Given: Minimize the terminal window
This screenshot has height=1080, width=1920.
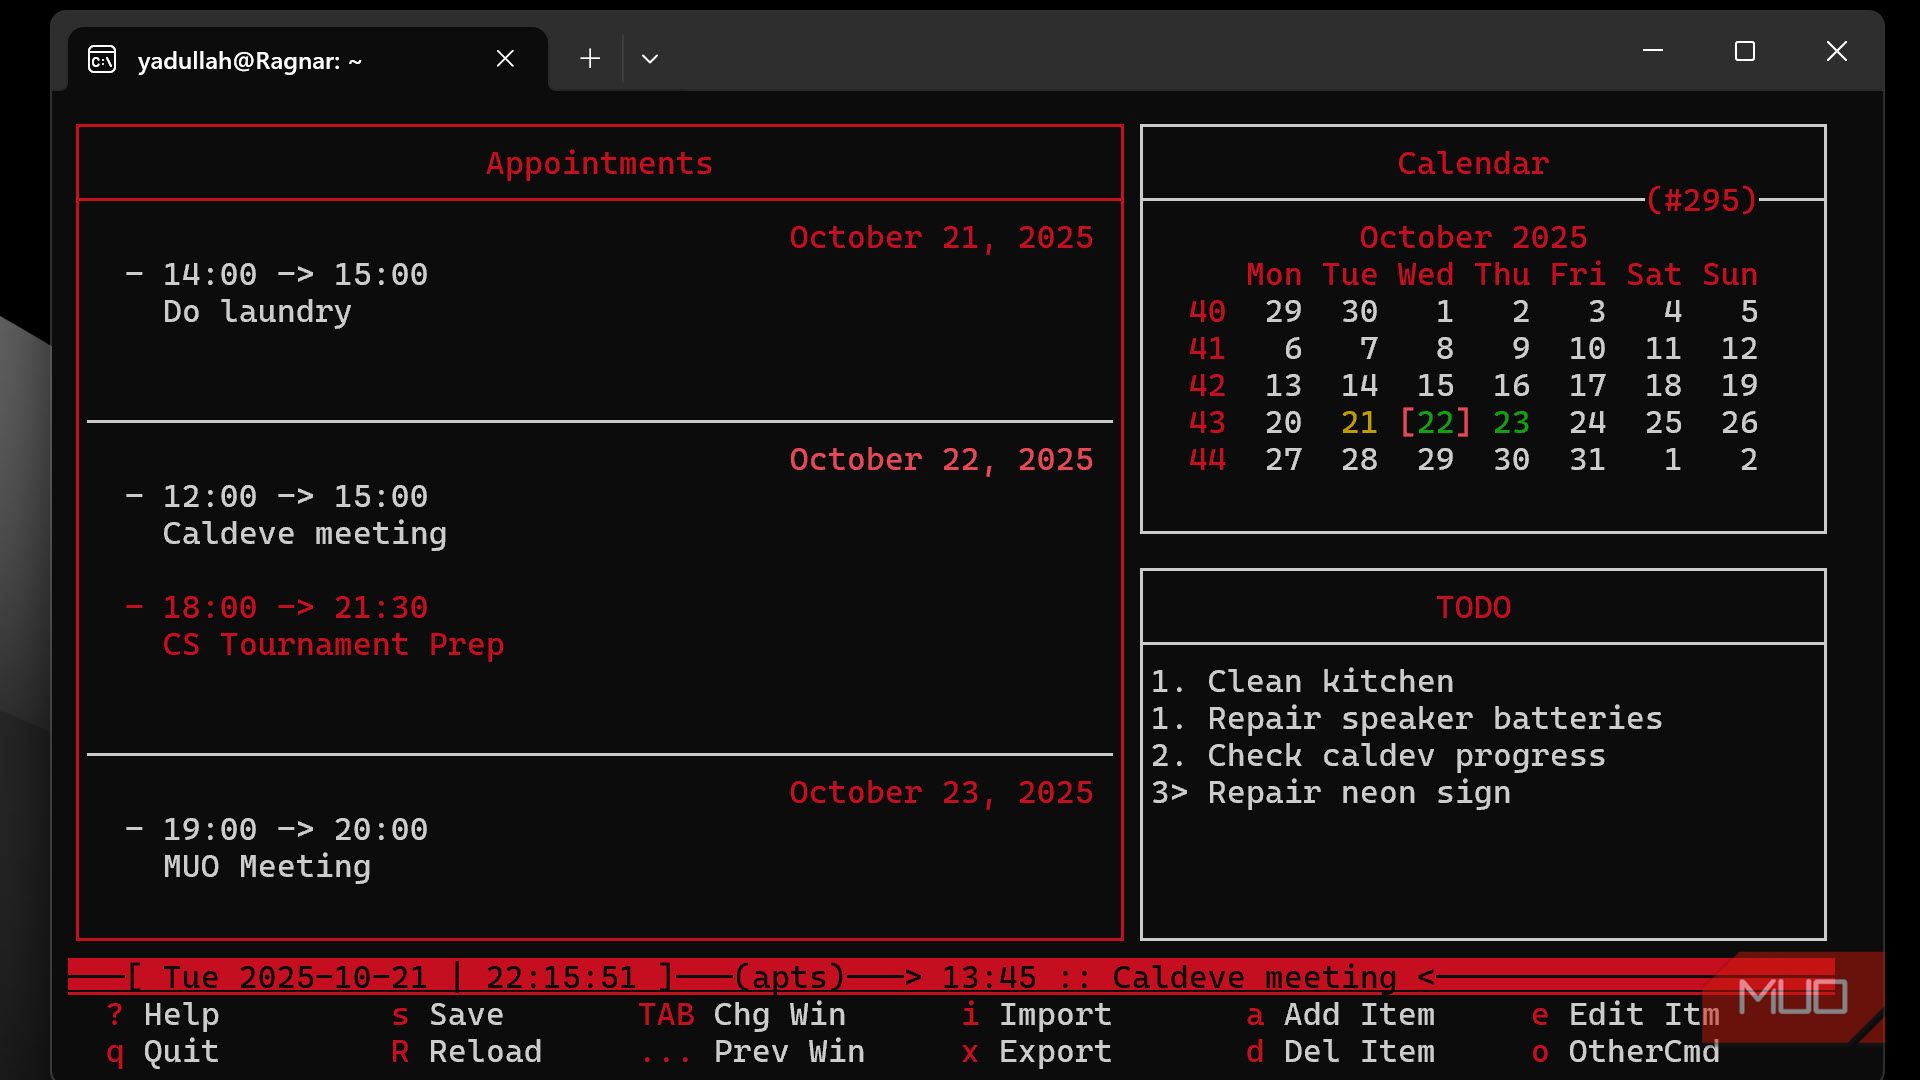Looking at the screenshot, I should click(1653, 51).
